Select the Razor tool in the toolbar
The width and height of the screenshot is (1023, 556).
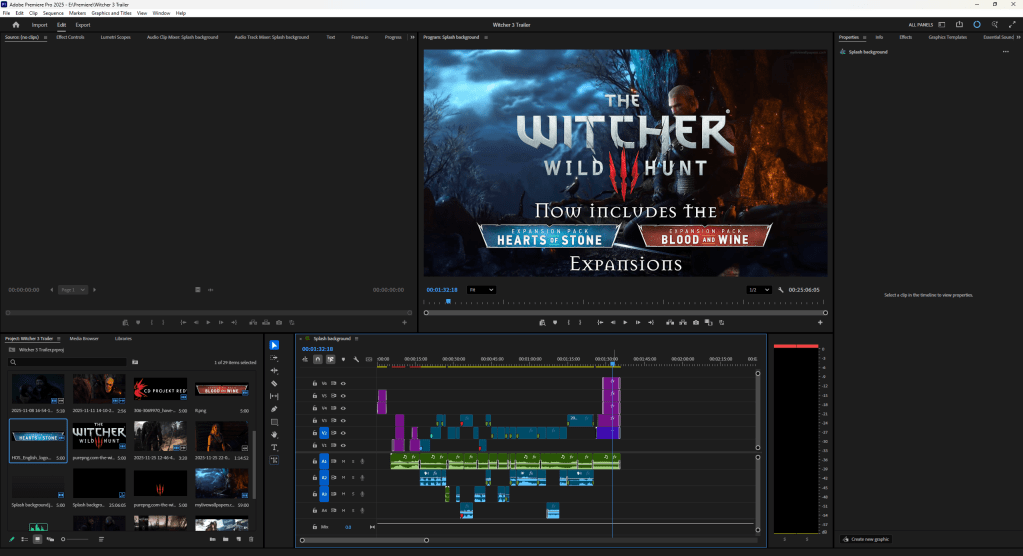(275, 383)
